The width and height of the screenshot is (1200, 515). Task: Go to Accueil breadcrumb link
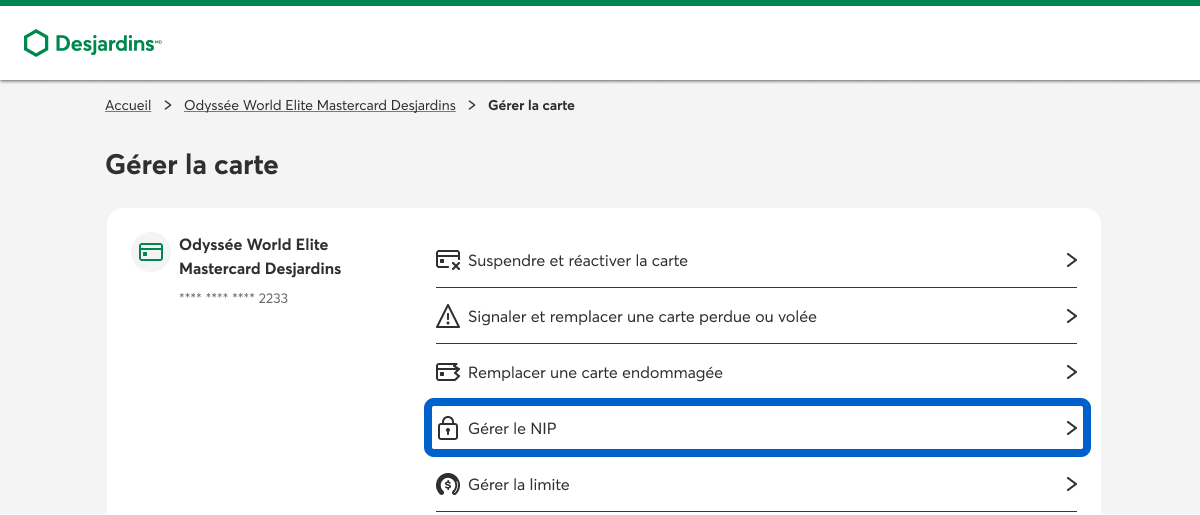(x=128, y=105)
